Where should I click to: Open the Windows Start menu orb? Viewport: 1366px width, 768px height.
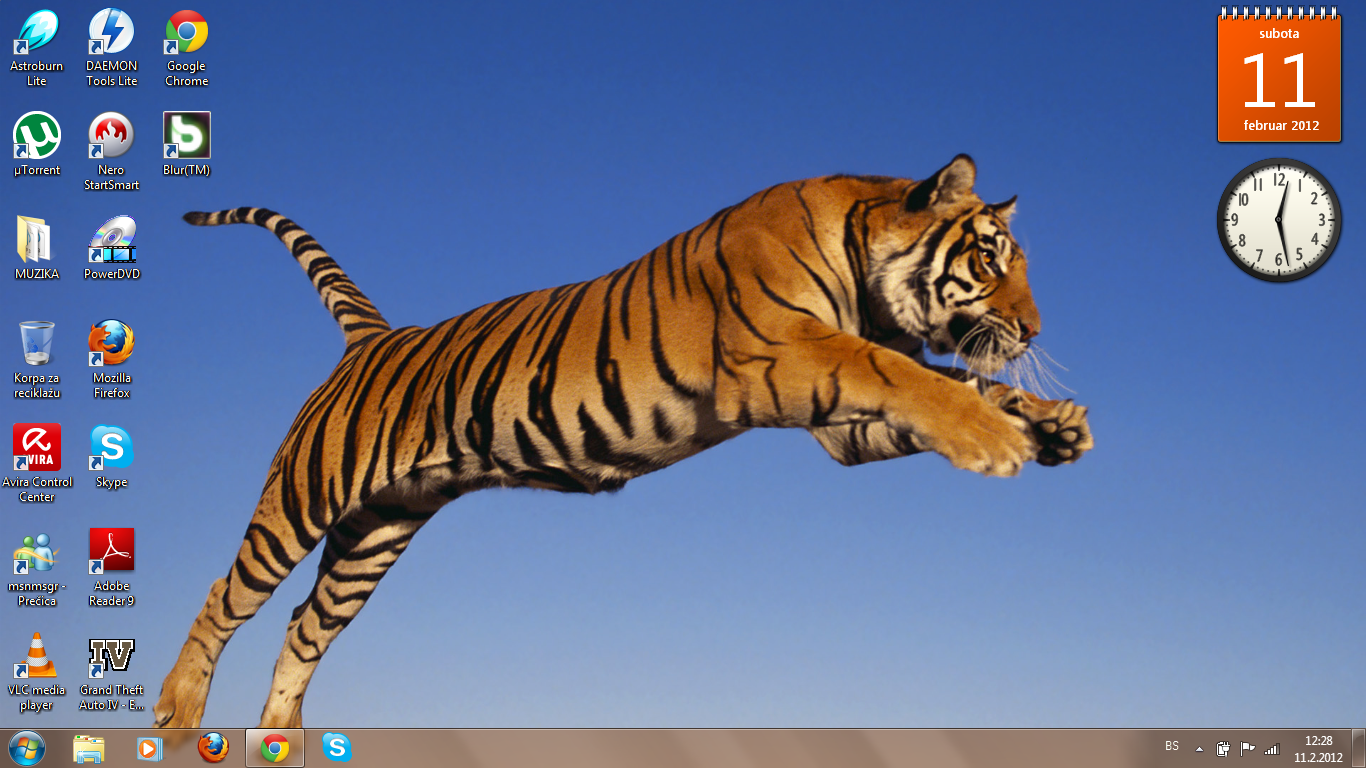pyautogui.click(x=27, y=748)
